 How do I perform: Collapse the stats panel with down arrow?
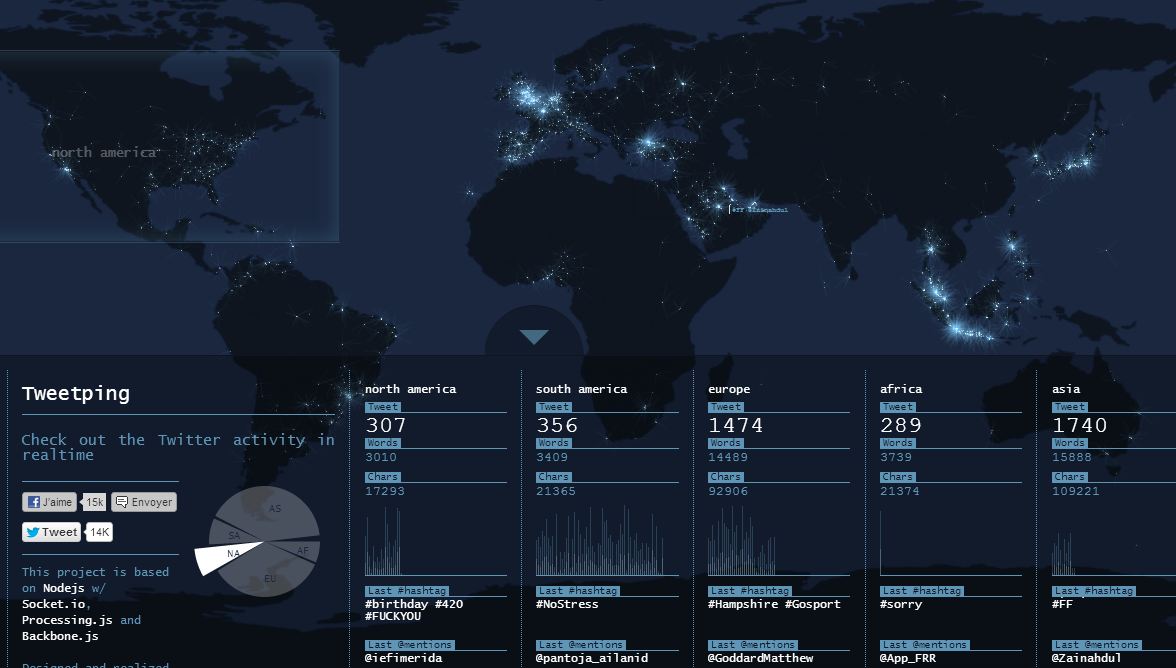(534, 337)
